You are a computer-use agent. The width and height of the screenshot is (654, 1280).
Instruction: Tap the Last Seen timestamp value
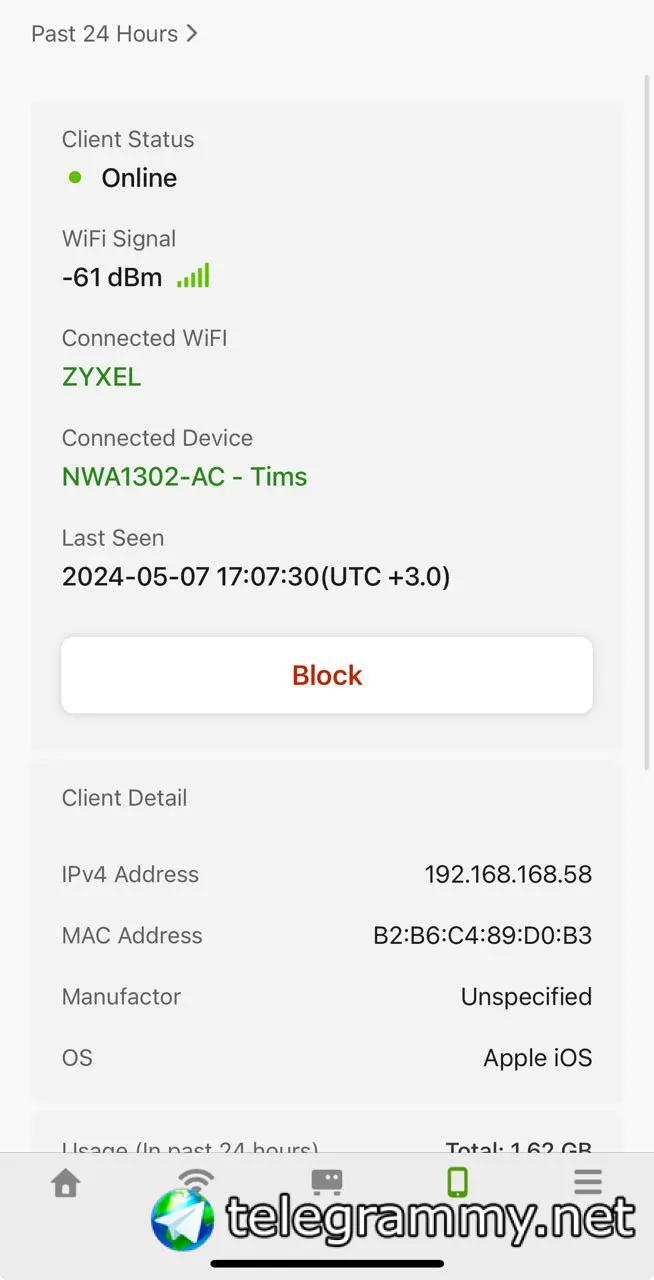[256, 577]
